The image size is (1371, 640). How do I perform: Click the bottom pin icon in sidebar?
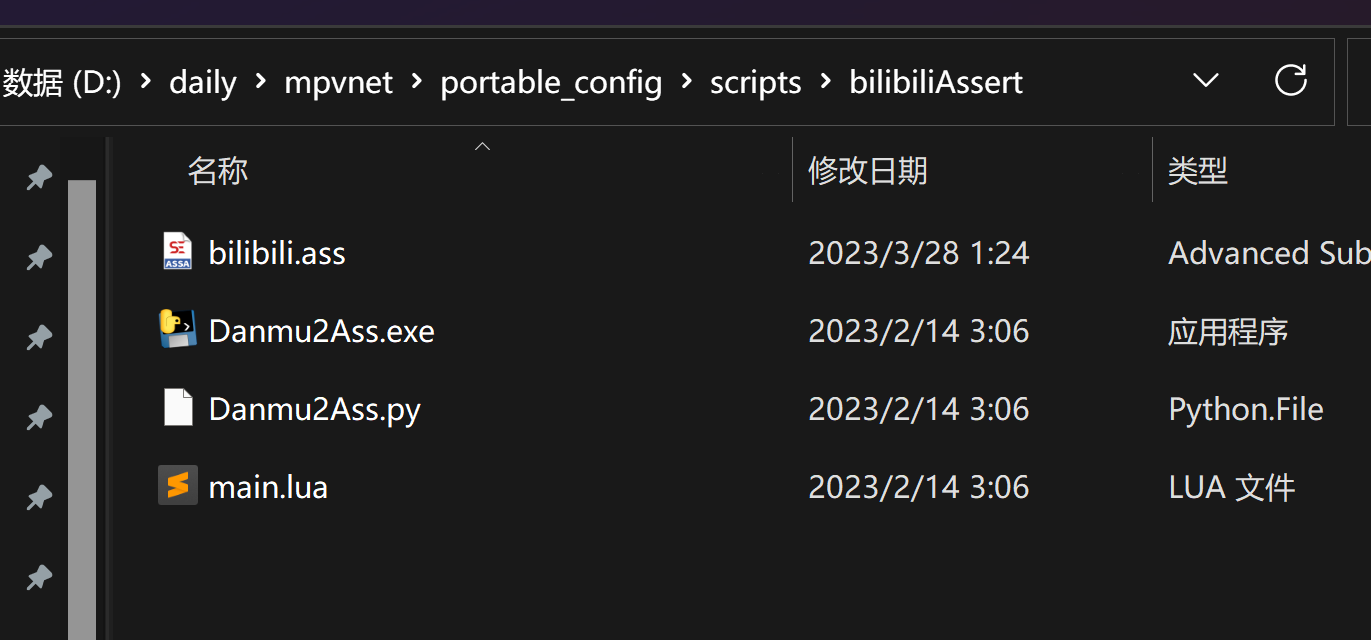pos(38,578)
